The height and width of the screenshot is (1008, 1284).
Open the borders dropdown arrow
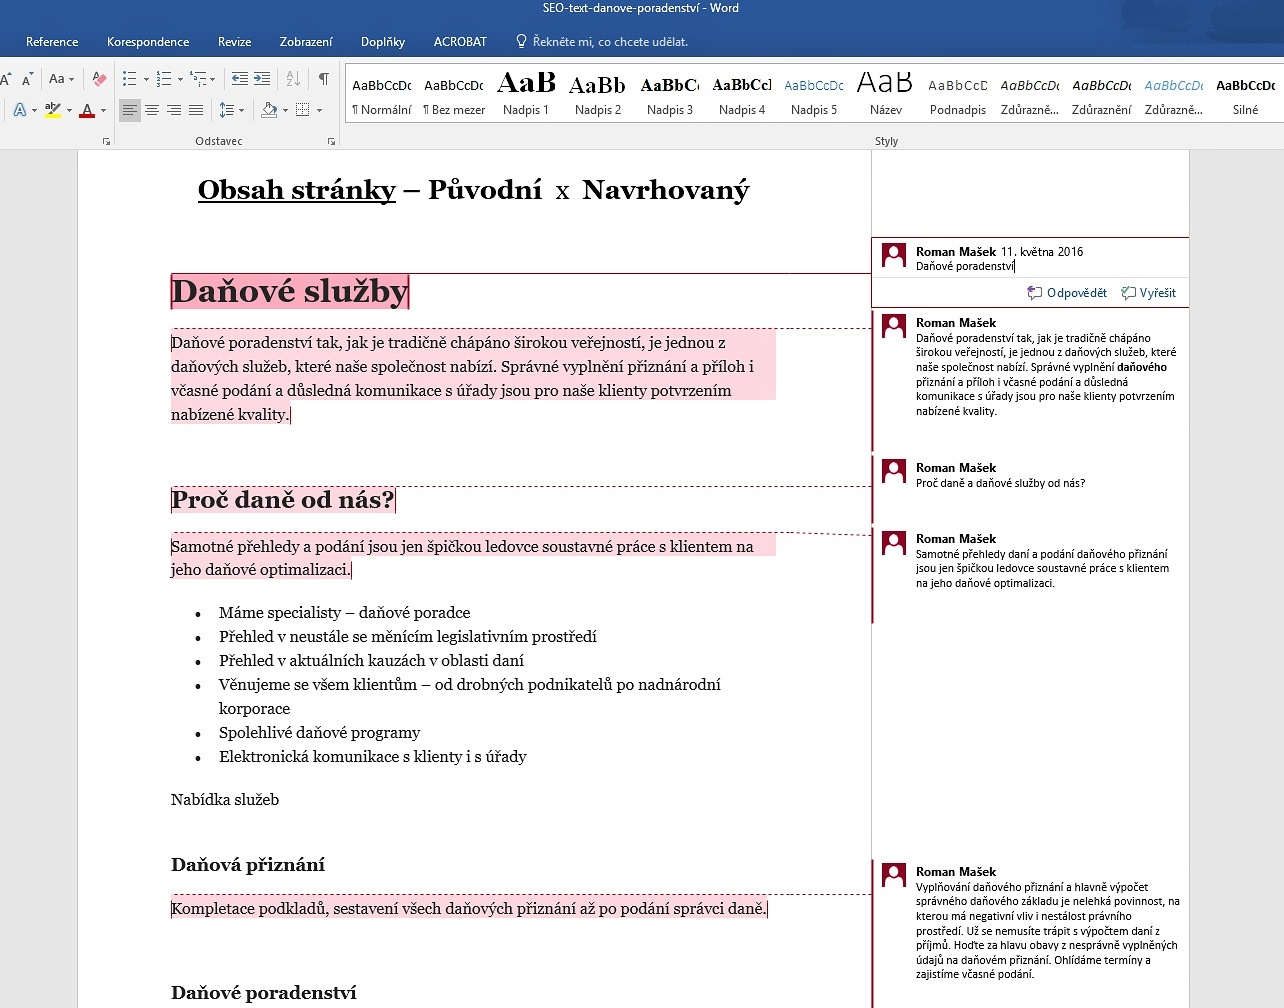coord(319,110)
